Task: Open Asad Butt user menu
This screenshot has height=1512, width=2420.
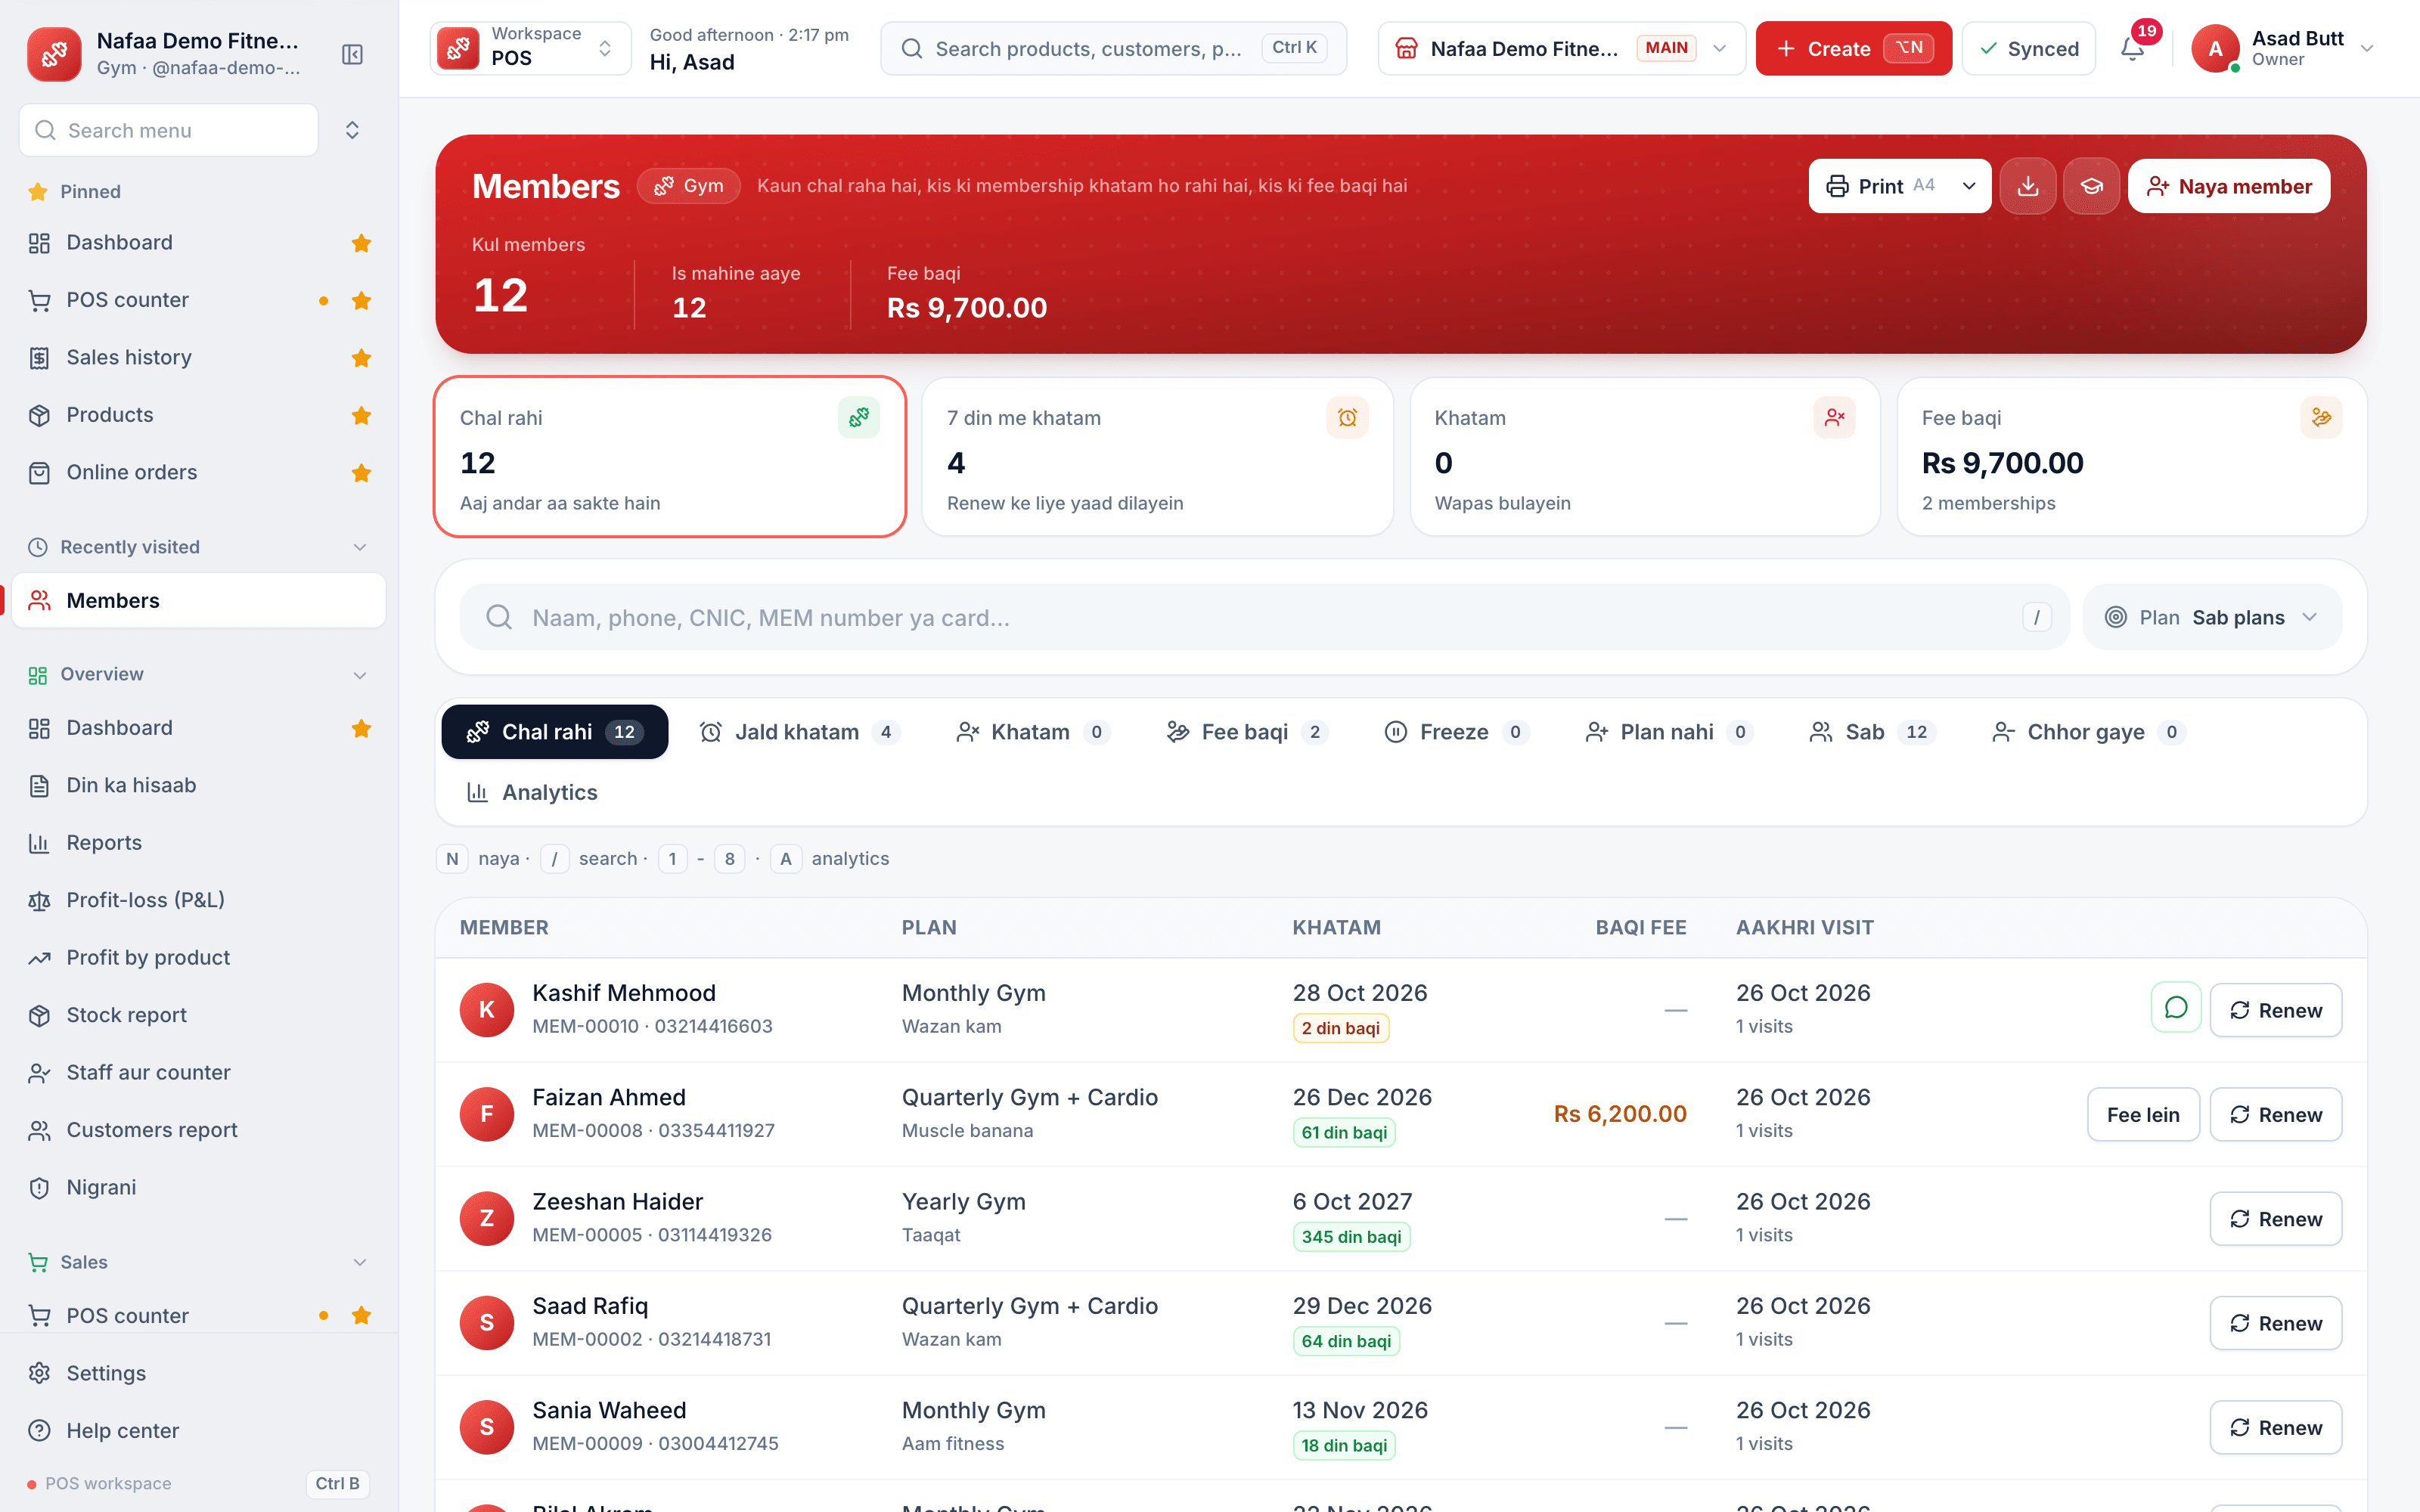Action: [x=2283, y=48]
